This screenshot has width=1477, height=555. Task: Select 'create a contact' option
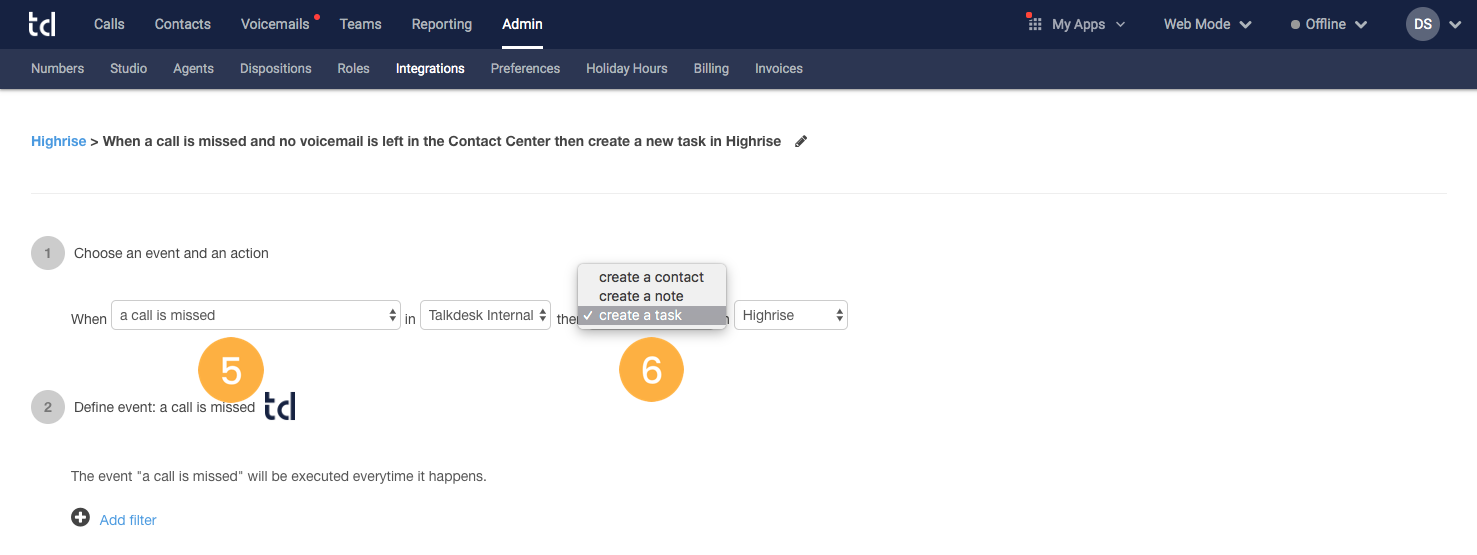point(651,277)
